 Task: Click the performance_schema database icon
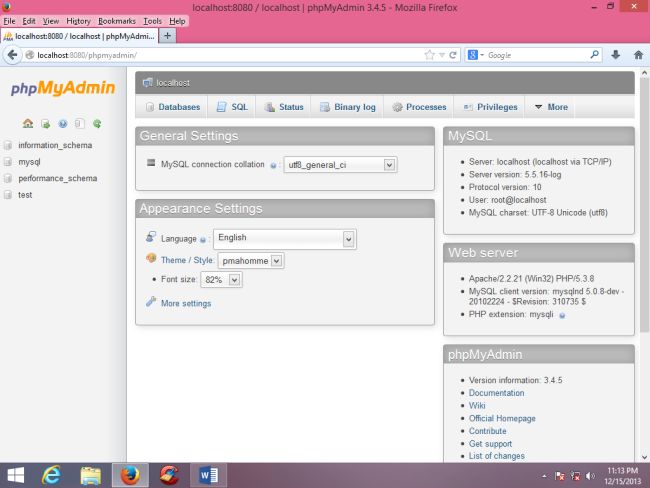(8, 178)
